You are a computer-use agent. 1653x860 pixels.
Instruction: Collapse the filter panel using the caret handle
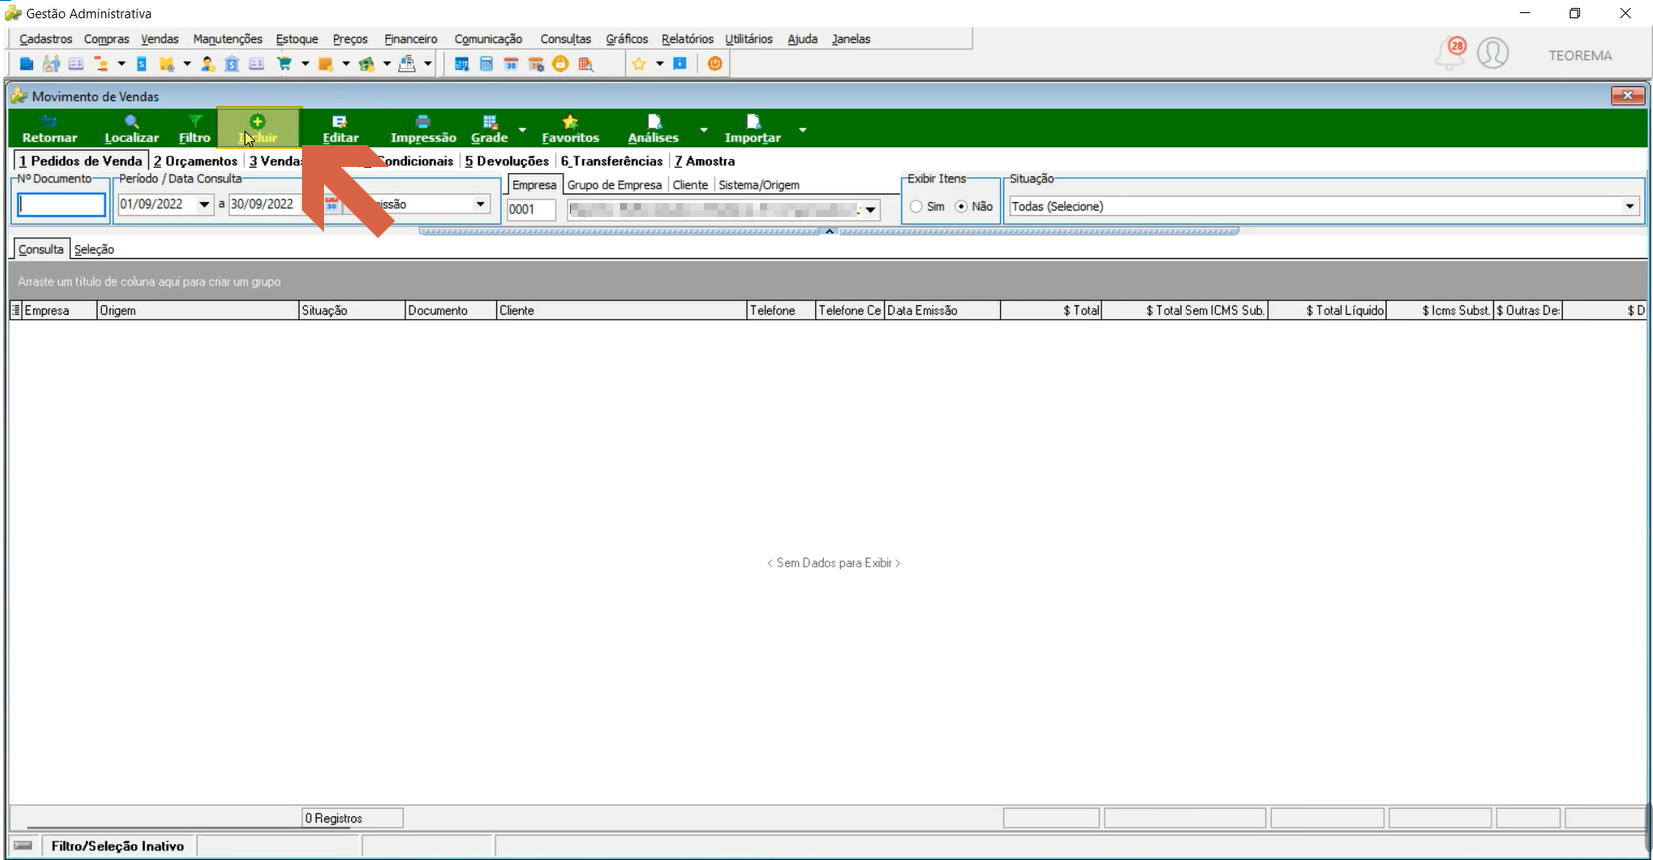(x=829, y=231)
